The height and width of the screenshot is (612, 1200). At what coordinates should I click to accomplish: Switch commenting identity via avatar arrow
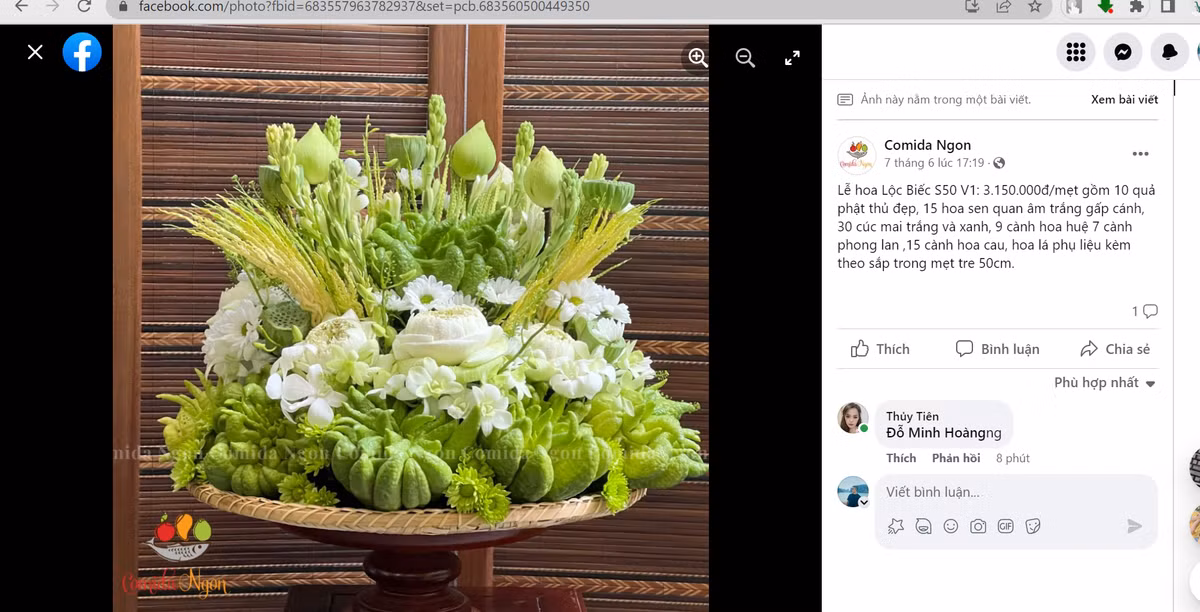pyautogui.click(x=864, y=502)
